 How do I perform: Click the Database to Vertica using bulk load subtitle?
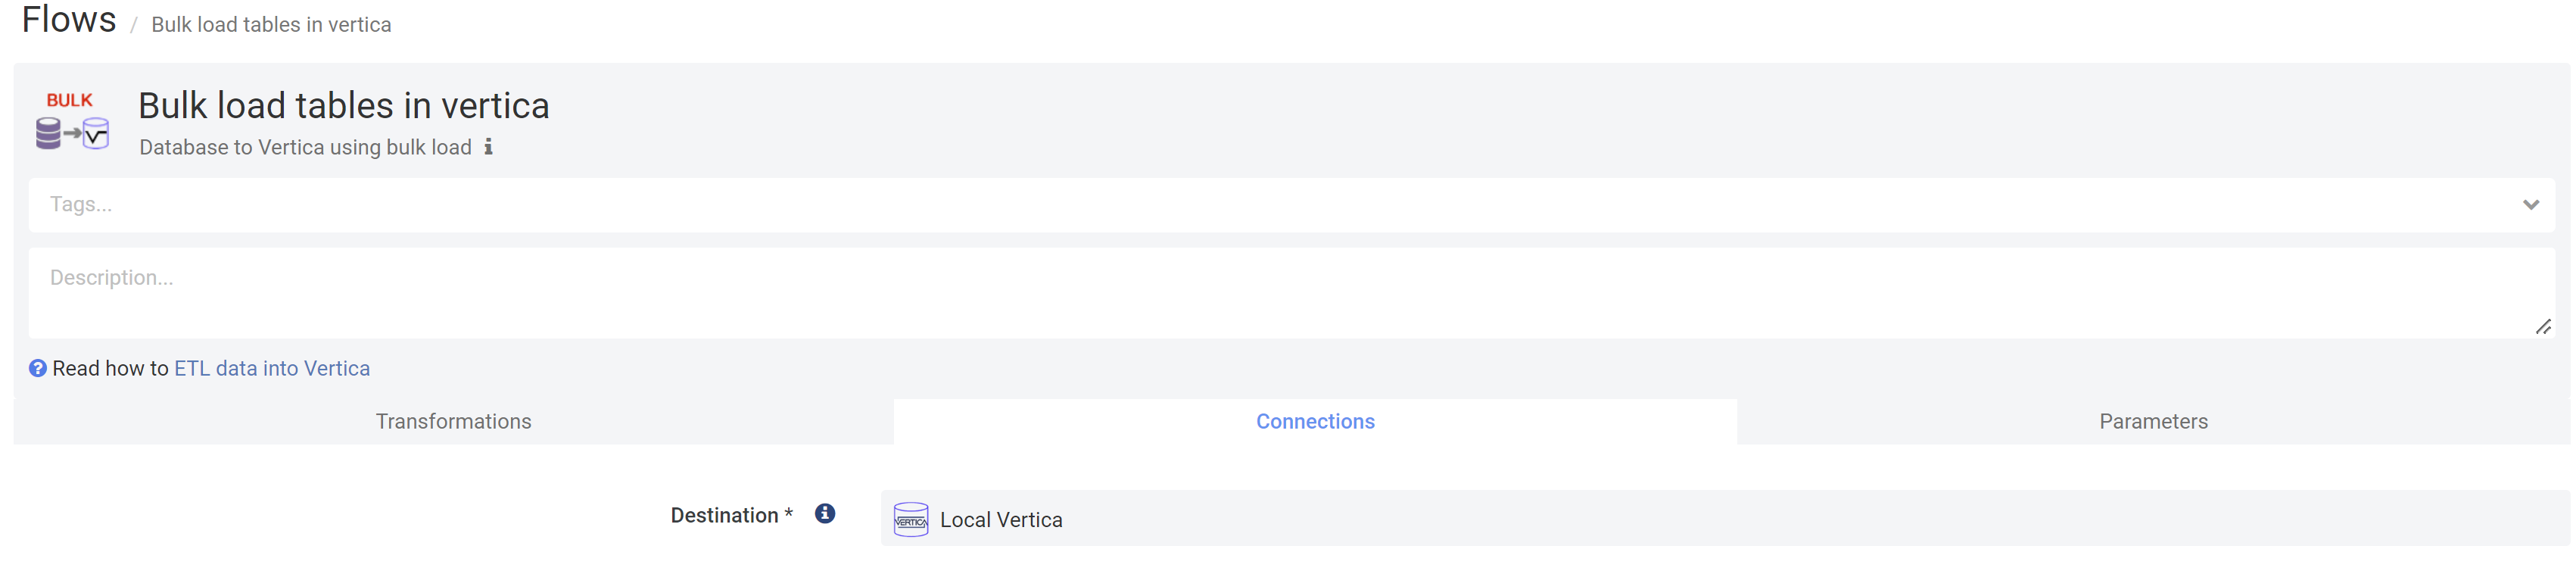(x=305, y=147)
